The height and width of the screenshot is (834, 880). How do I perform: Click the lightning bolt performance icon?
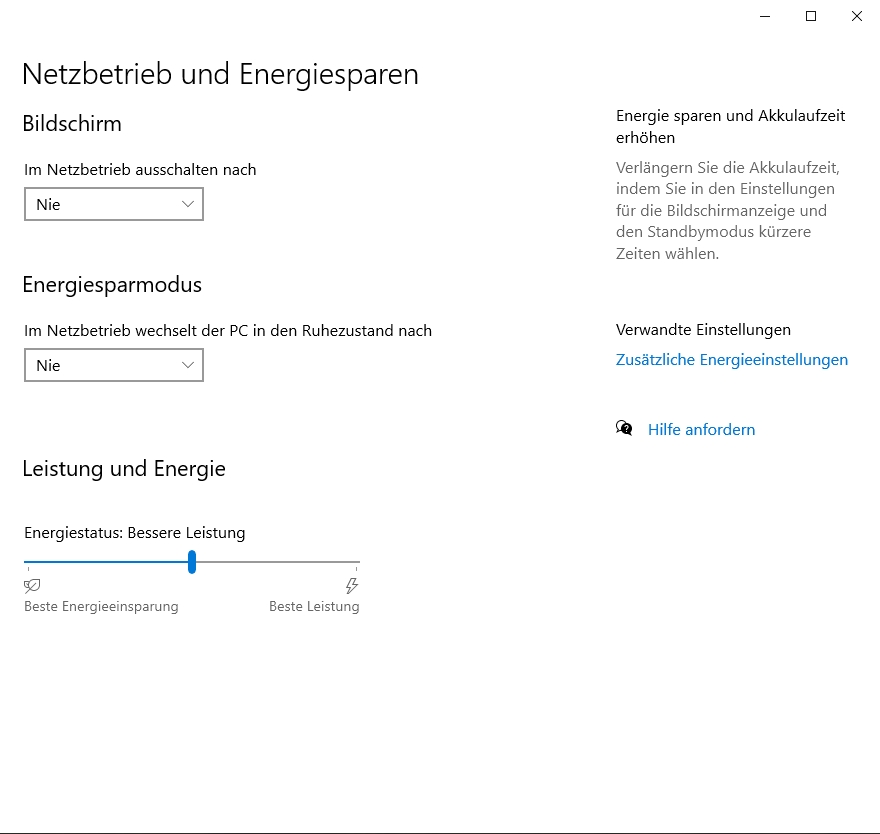(352, 586)
